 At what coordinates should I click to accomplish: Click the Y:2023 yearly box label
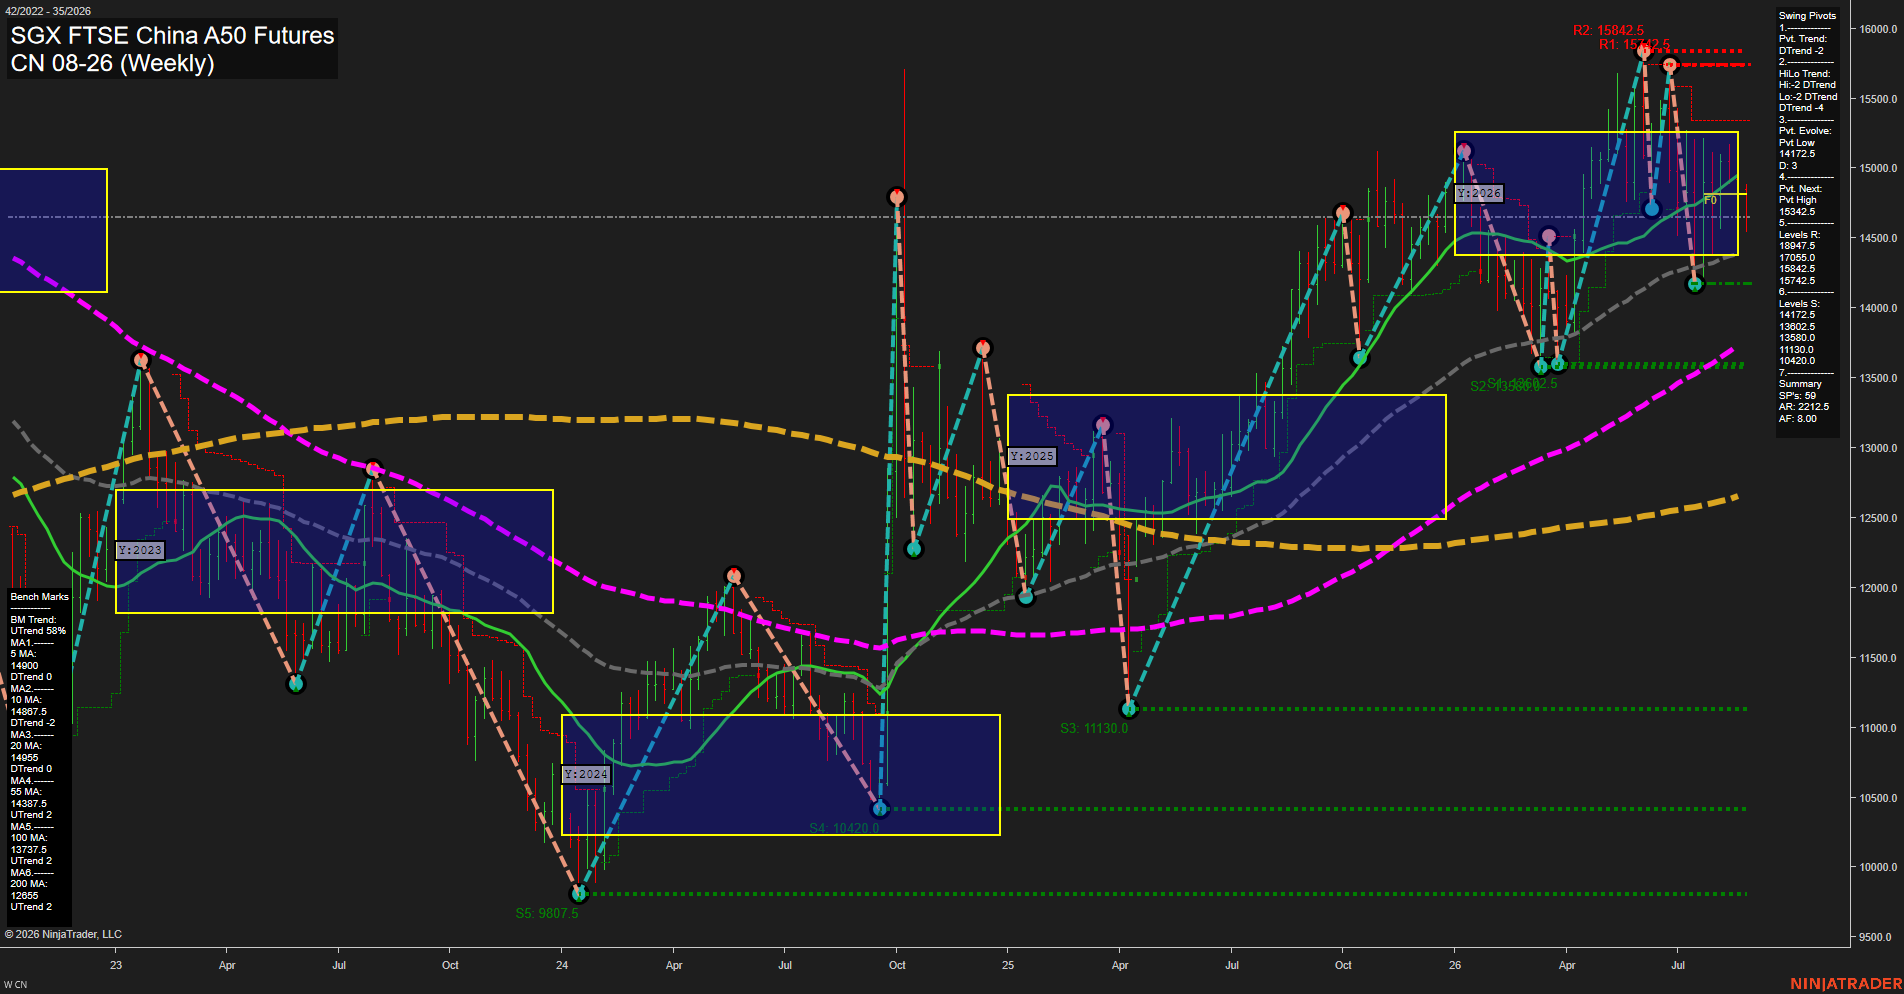(x=139, y=550)
